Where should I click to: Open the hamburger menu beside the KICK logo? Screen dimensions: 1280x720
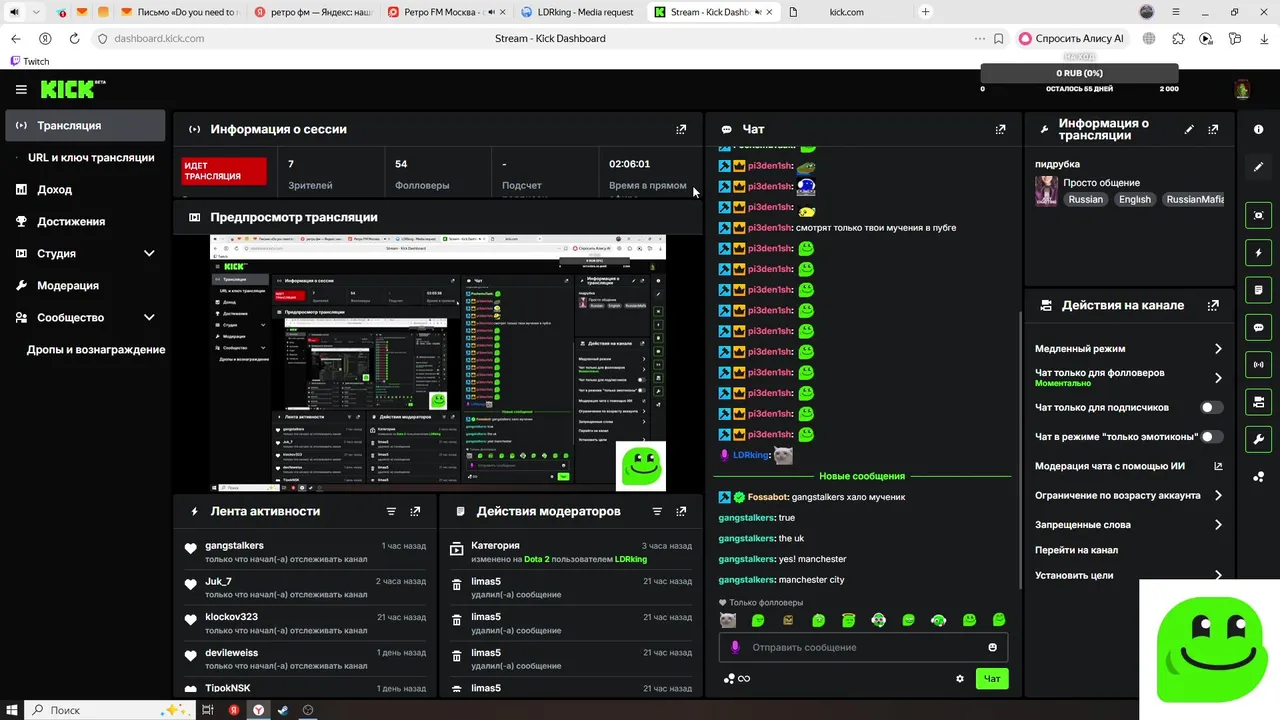pos(21,89)
